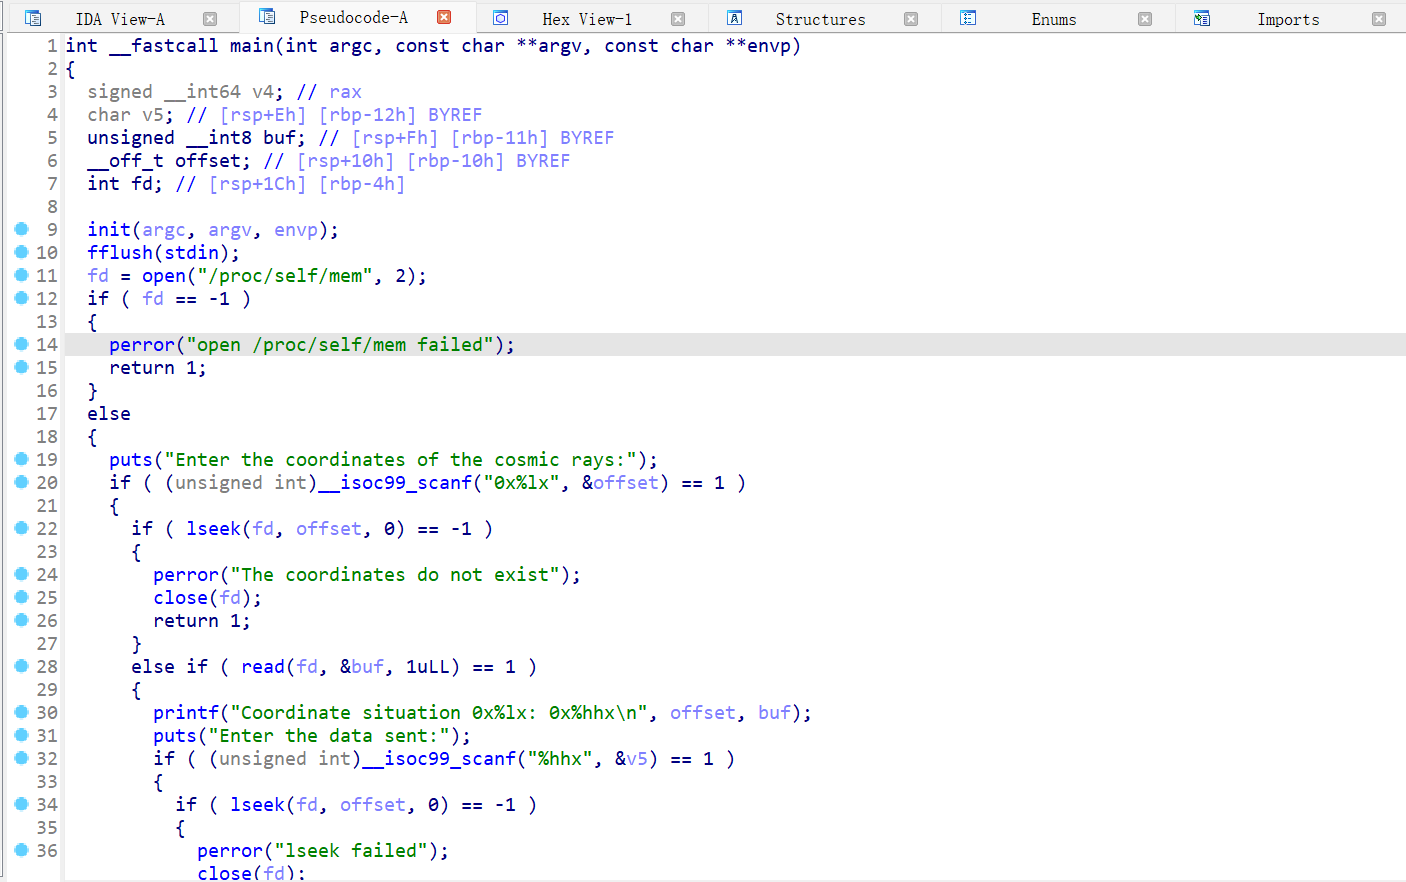
Task: Toggle breakpoint dot on line 28
Action: click(21, 666)
